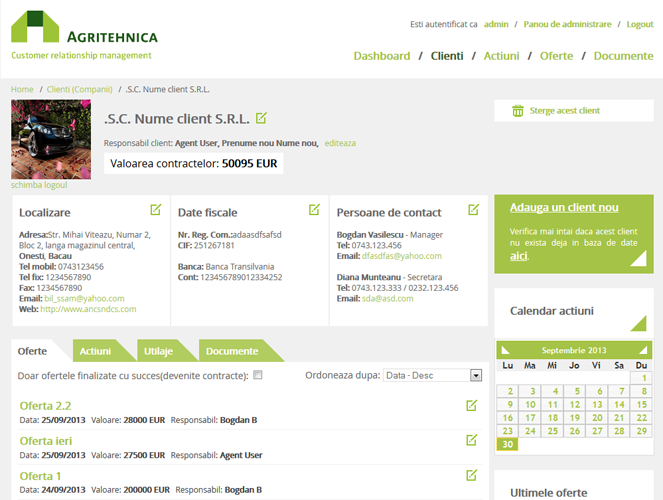Image resolution: width=663 pixels, height=500 pixels.
Task: Click Banca Transilvania text
Action: tap(240, 266)
